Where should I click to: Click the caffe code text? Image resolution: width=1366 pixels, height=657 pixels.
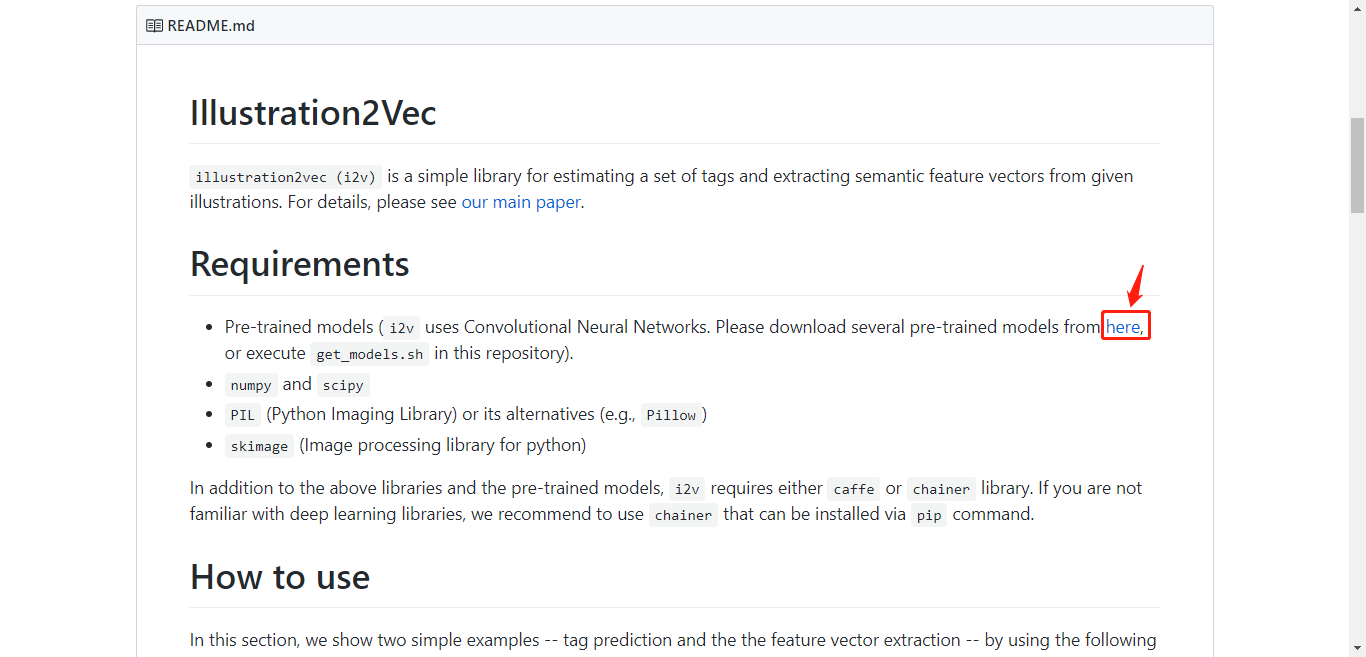point(854,489)
